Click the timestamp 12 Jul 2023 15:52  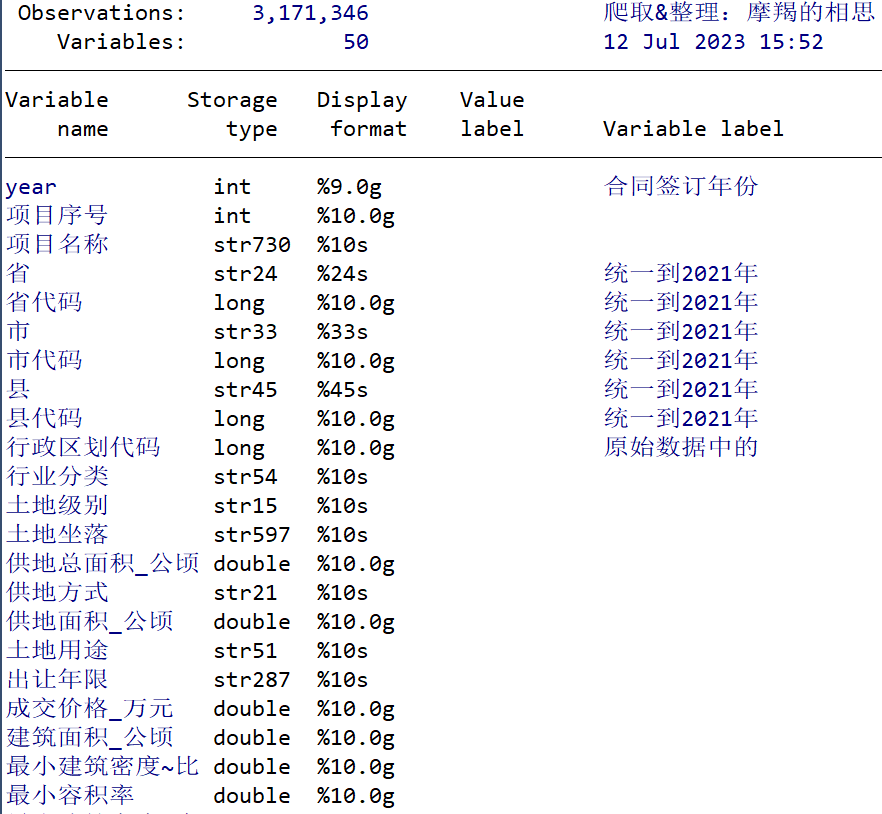[713, 42]
